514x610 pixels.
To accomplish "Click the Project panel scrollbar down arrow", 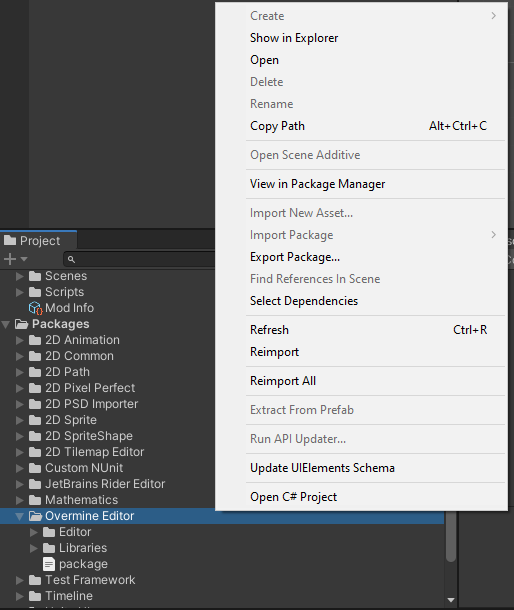I will [x=451, y=600].
